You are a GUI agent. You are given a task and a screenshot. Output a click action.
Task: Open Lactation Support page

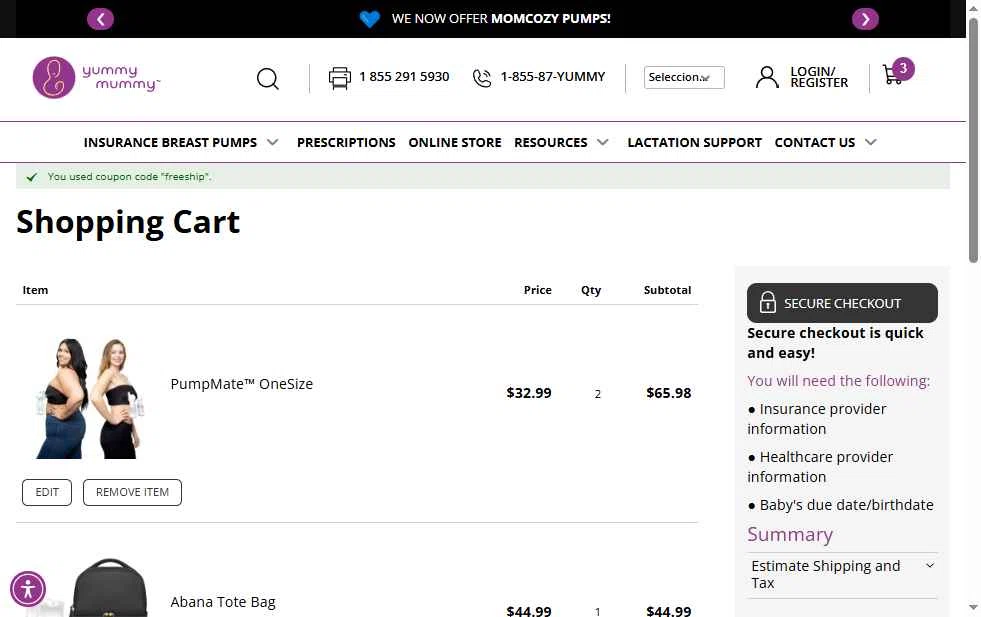coord(694,143)
